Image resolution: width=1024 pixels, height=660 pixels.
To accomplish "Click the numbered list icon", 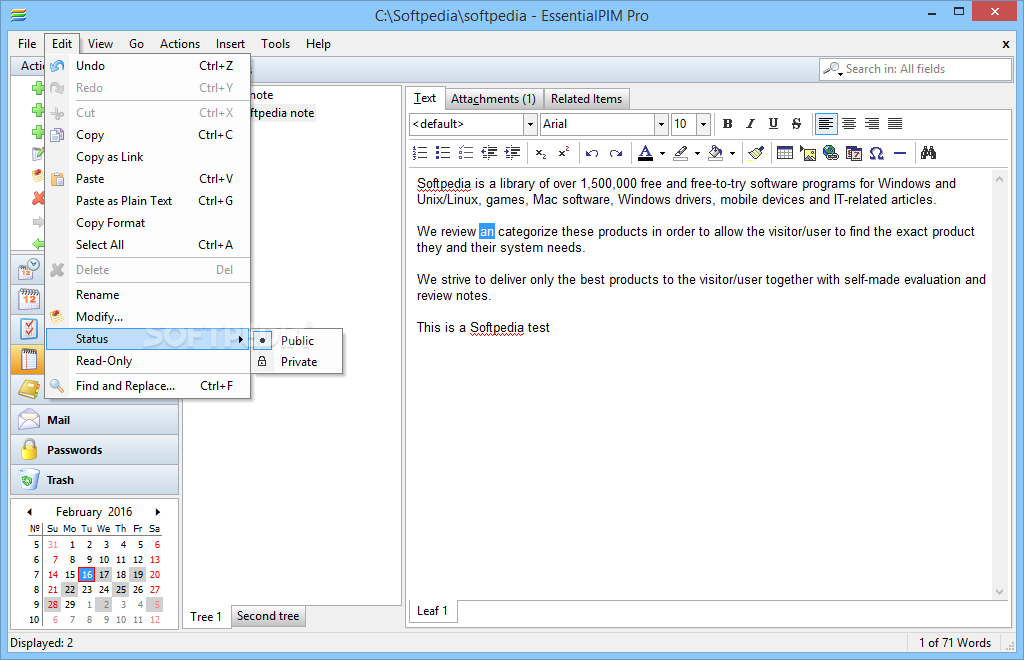I will (x=420, y=153).
